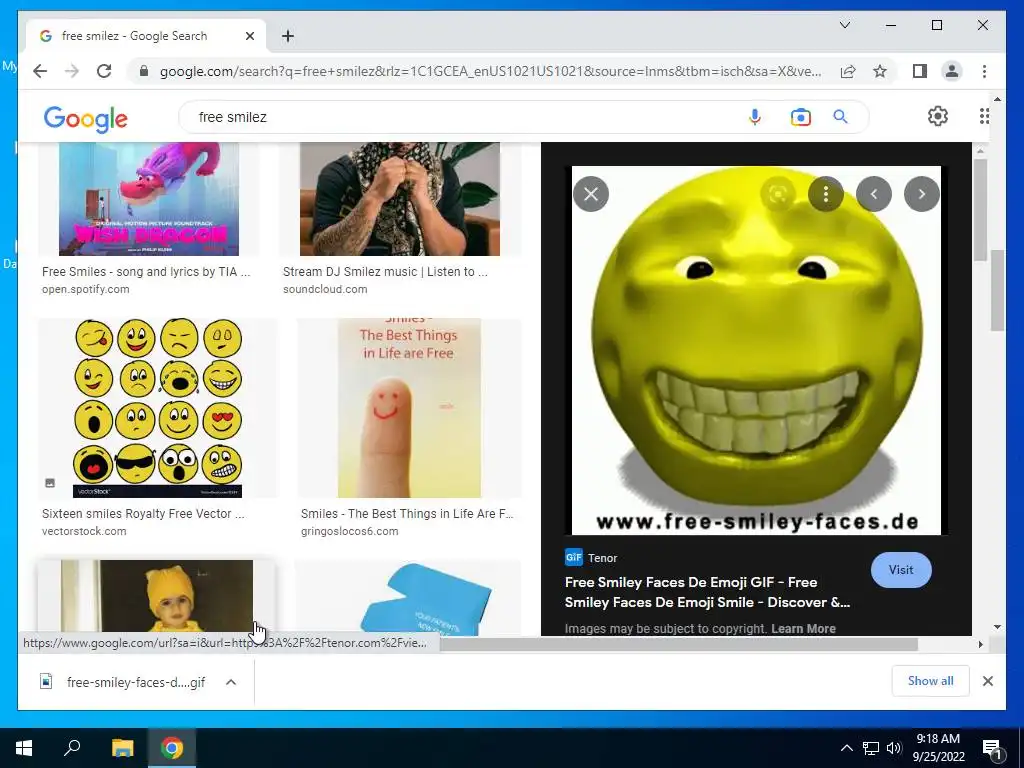Open the Tenor source link
The width and height of the screenshot is (1024, 768).
click(x=591, y=557)
